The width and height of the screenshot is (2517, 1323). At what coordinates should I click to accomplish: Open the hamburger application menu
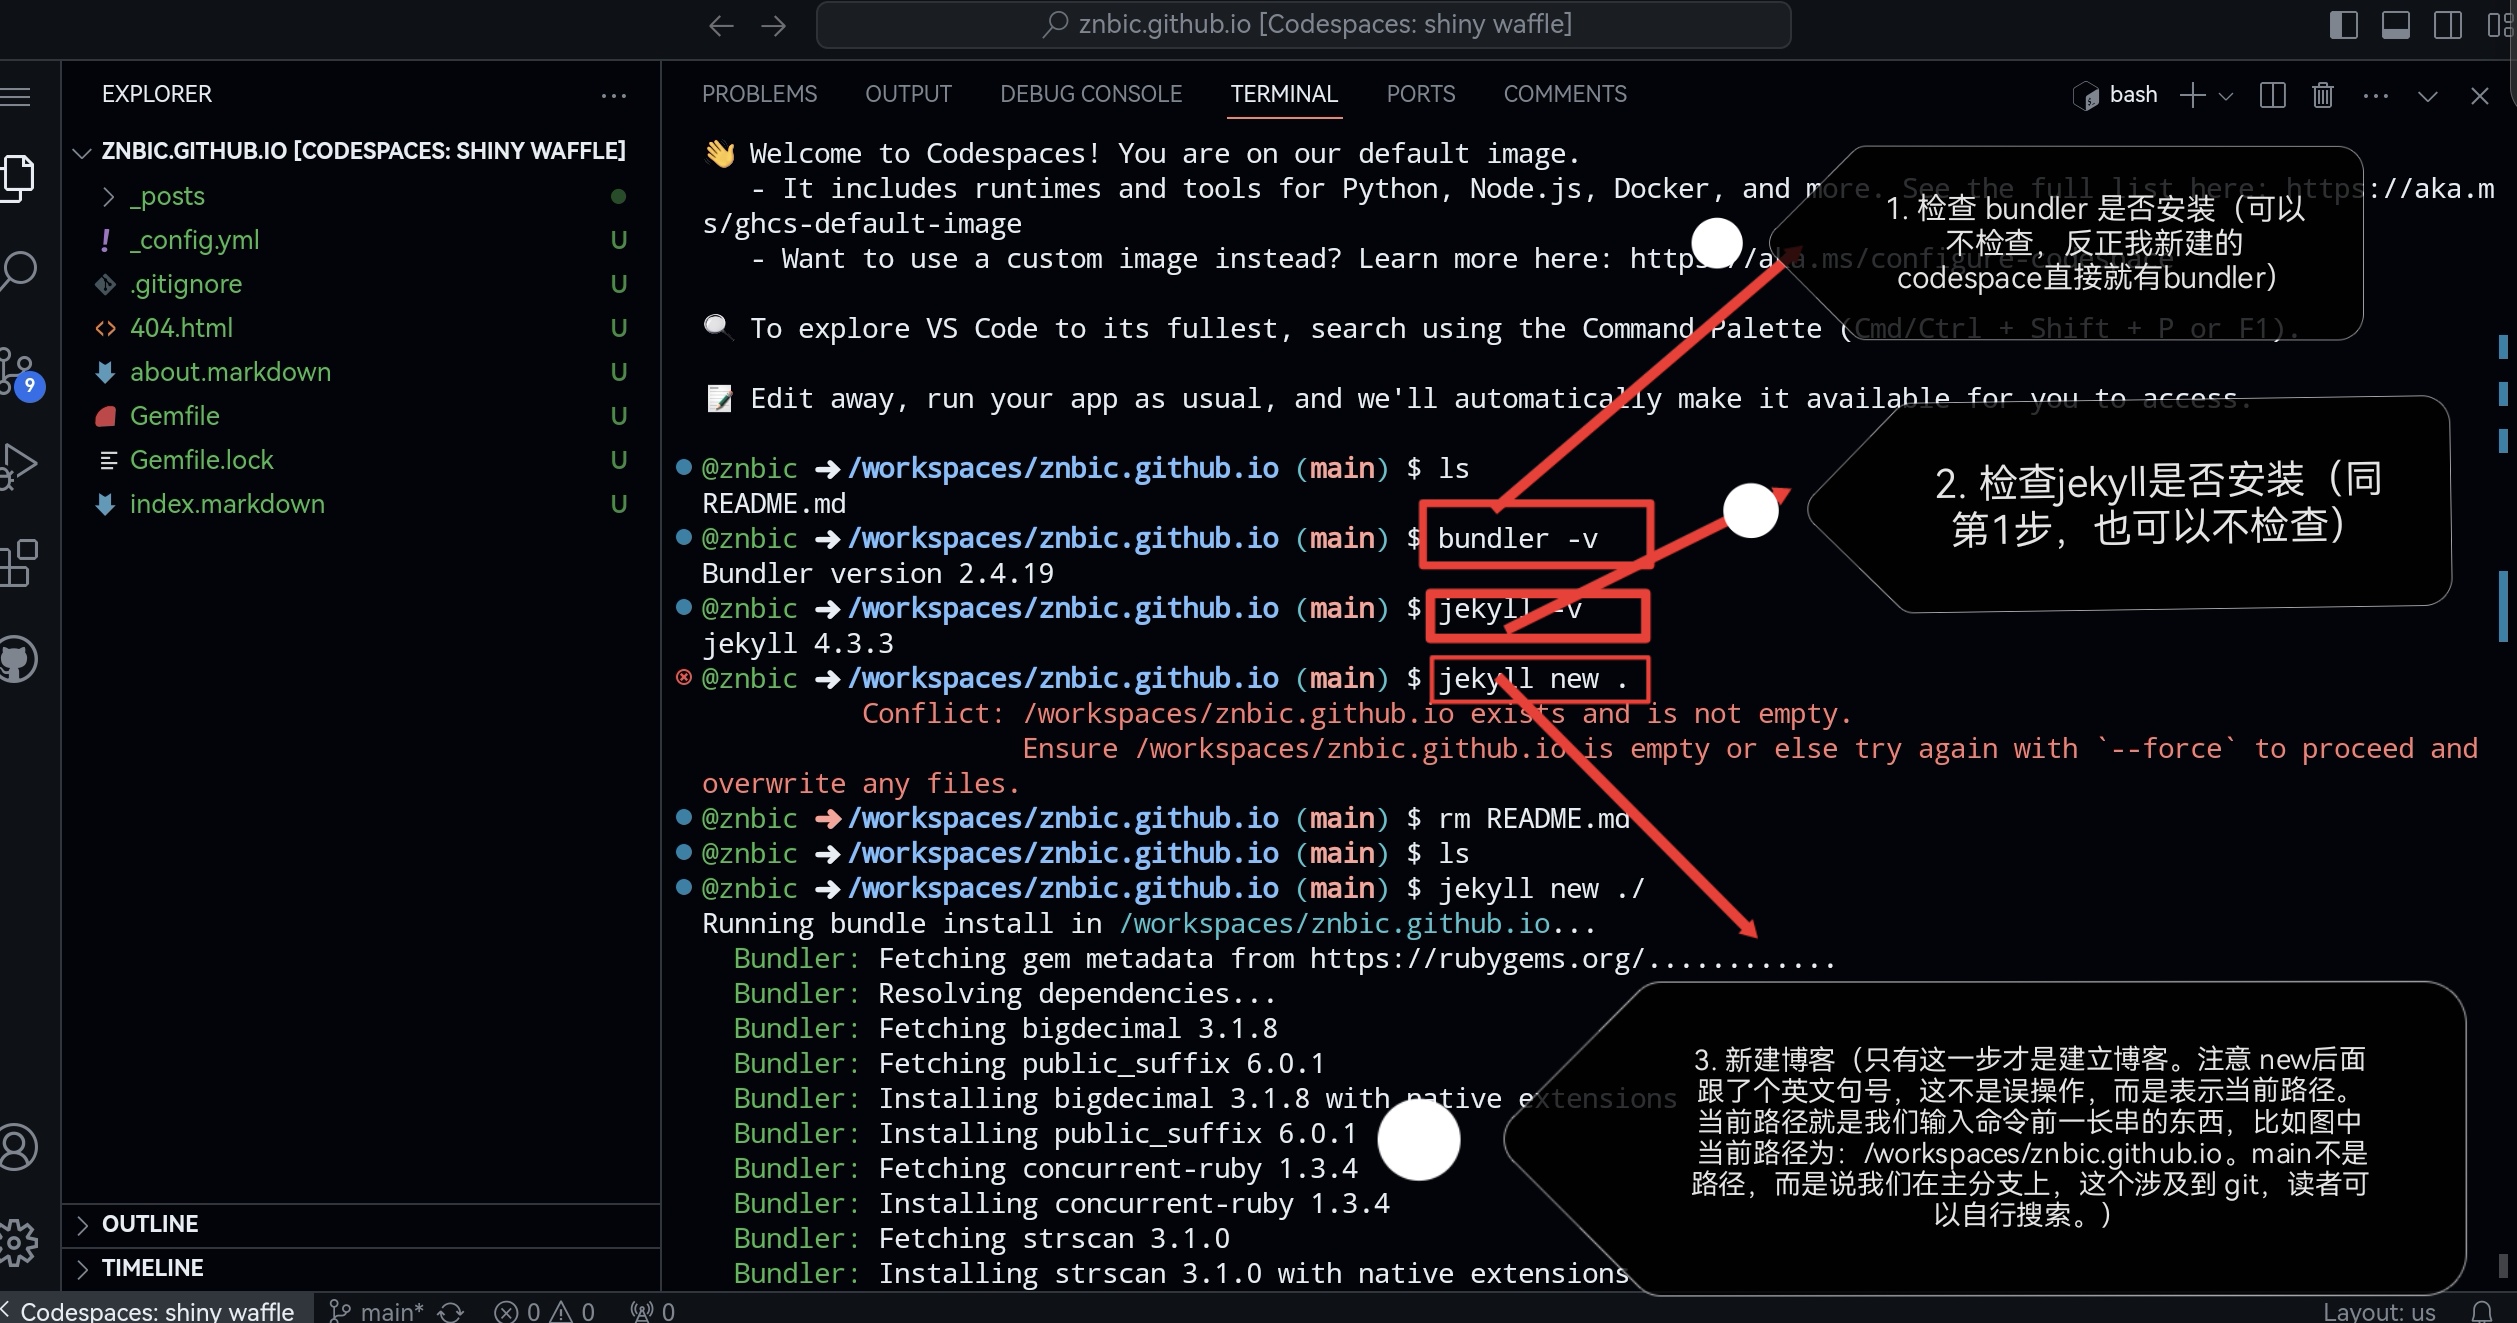(x=15, y=96)
